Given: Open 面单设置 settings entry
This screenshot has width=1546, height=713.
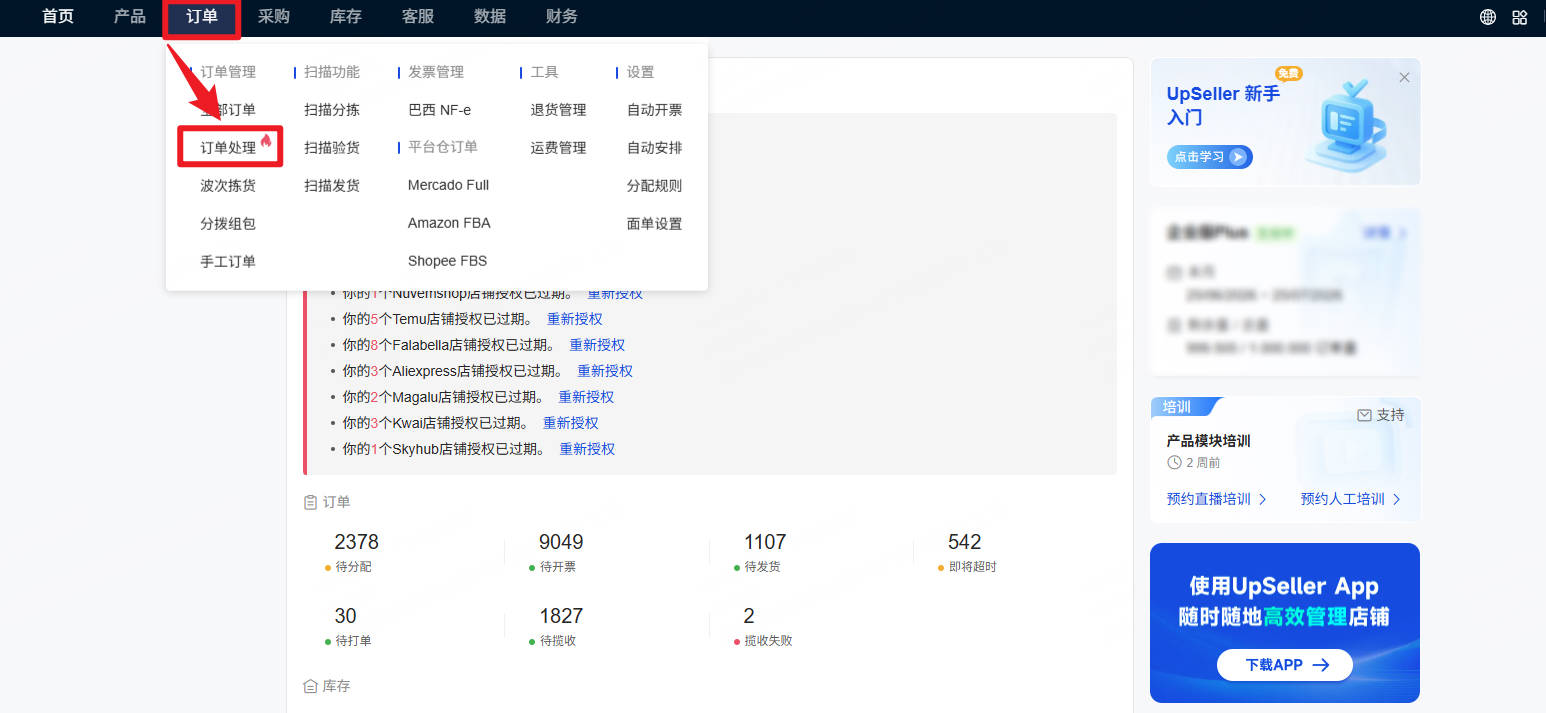Looking at the screenshot, I should [x=655, y=224].
